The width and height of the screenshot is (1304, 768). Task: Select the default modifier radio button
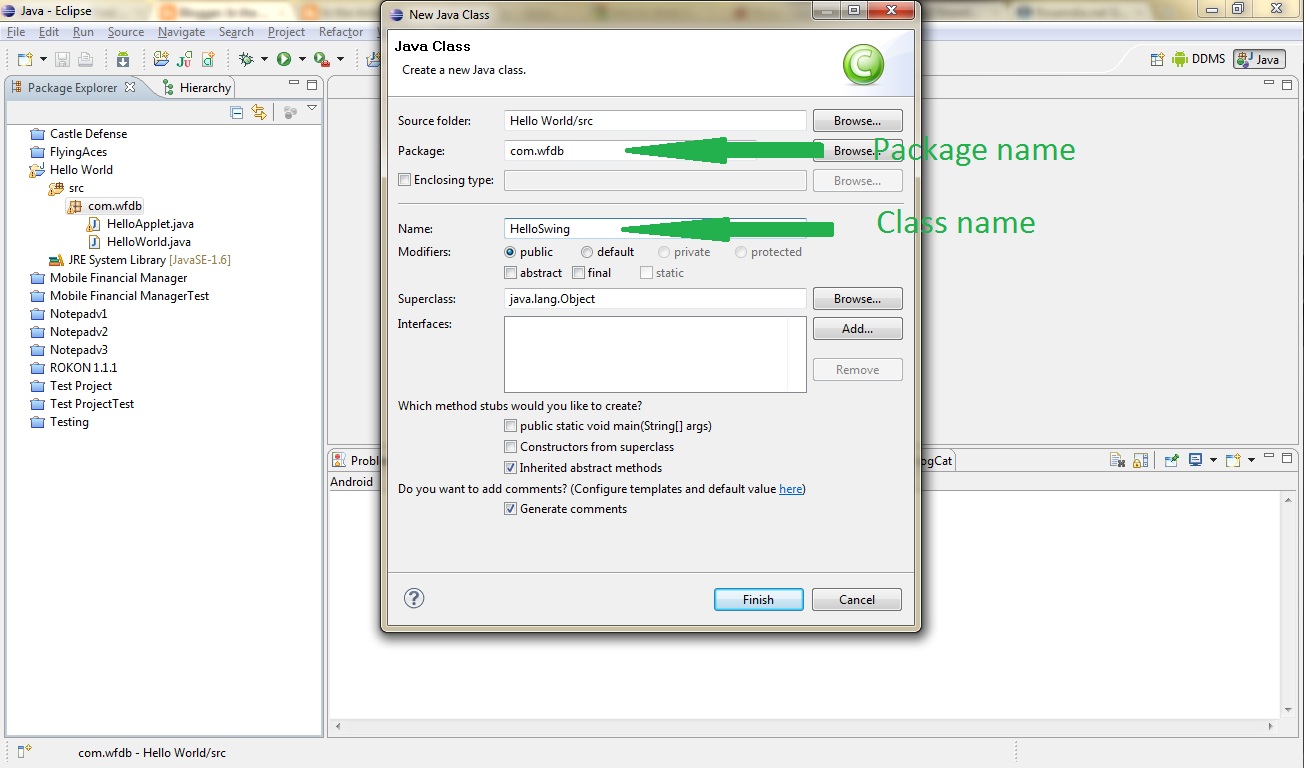click(587, 252)
